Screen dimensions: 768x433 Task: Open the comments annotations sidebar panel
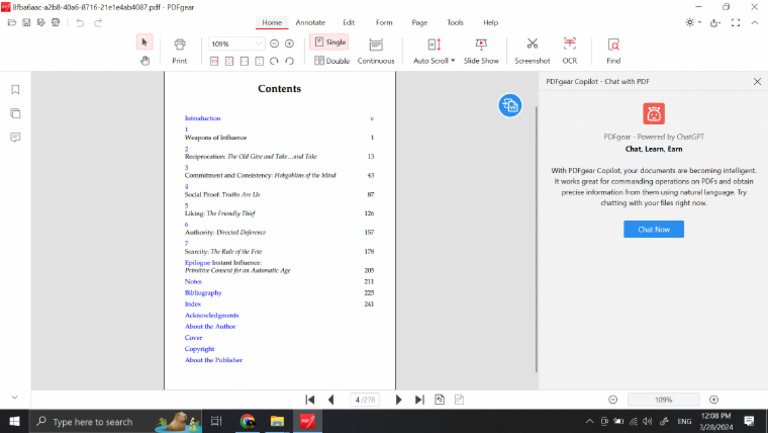click(15, 137)
